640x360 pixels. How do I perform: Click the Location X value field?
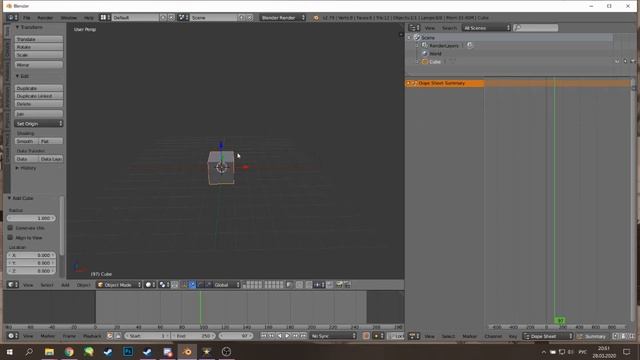[x=31, y=255]
